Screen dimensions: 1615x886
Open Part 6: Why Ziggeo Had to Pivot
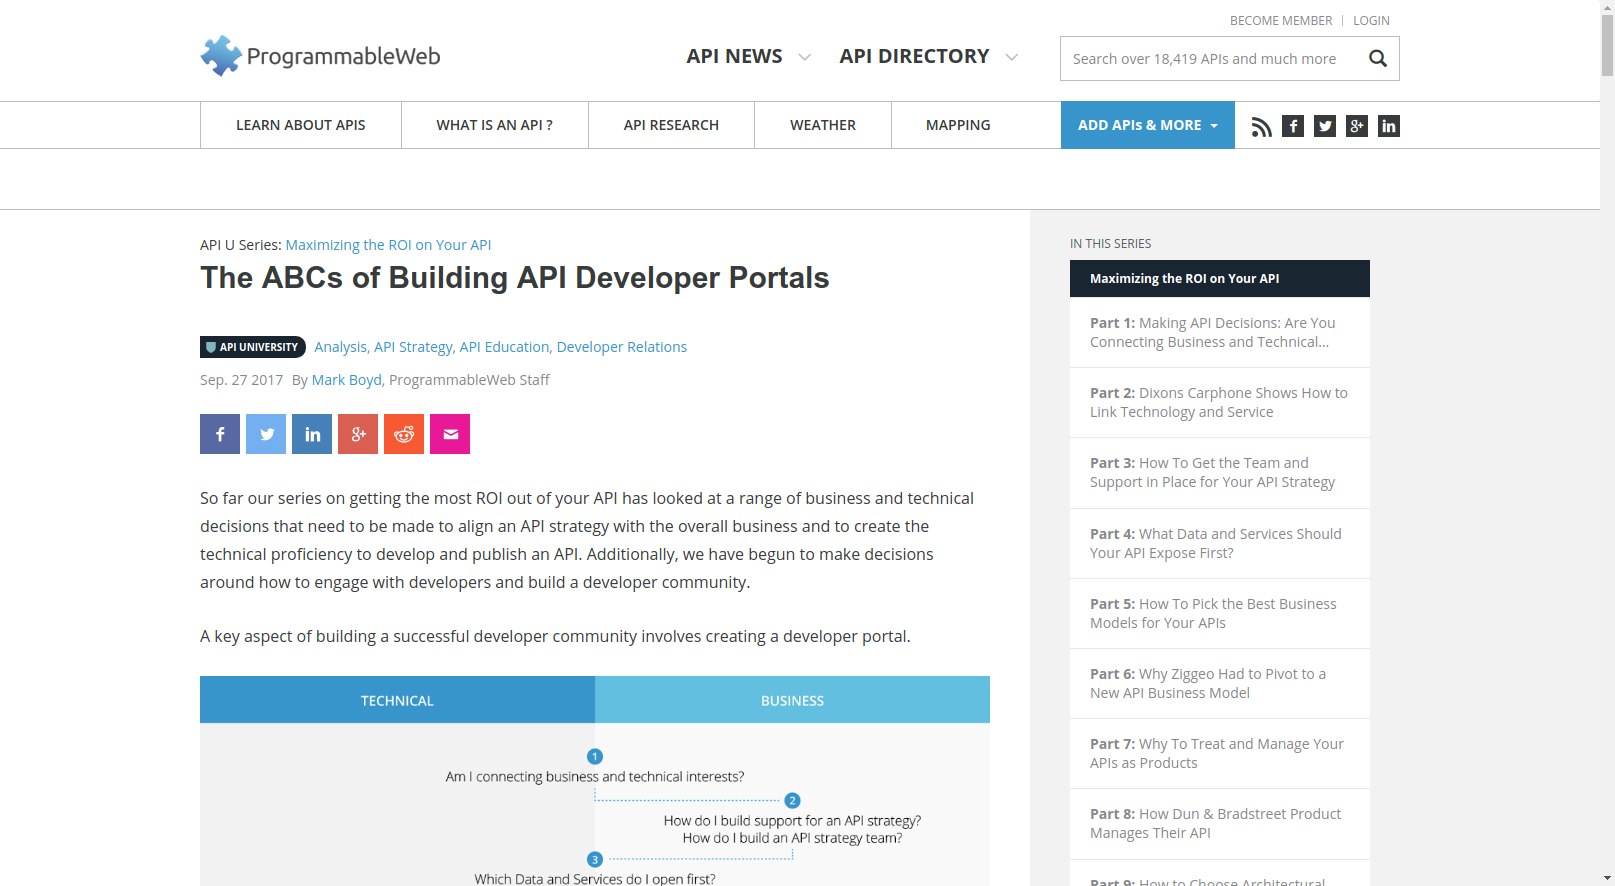click(x=1220, y=683)
